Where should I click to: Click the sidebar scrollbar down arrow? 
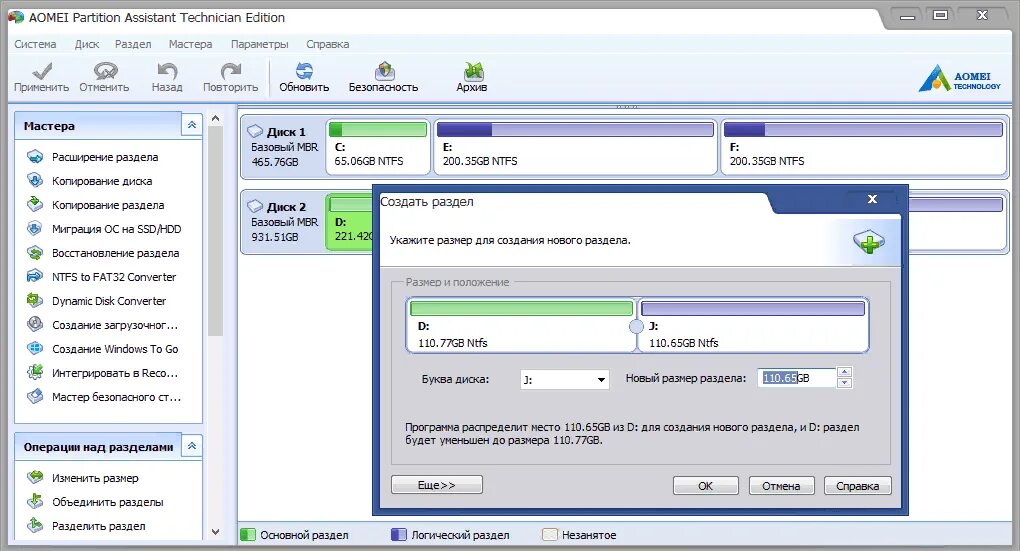click(x=215, y=531)
